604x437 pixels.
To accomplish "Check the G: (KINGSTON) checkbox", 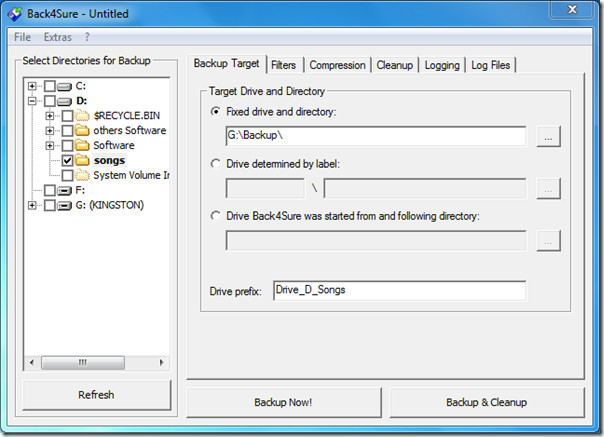I will (50, 205).
